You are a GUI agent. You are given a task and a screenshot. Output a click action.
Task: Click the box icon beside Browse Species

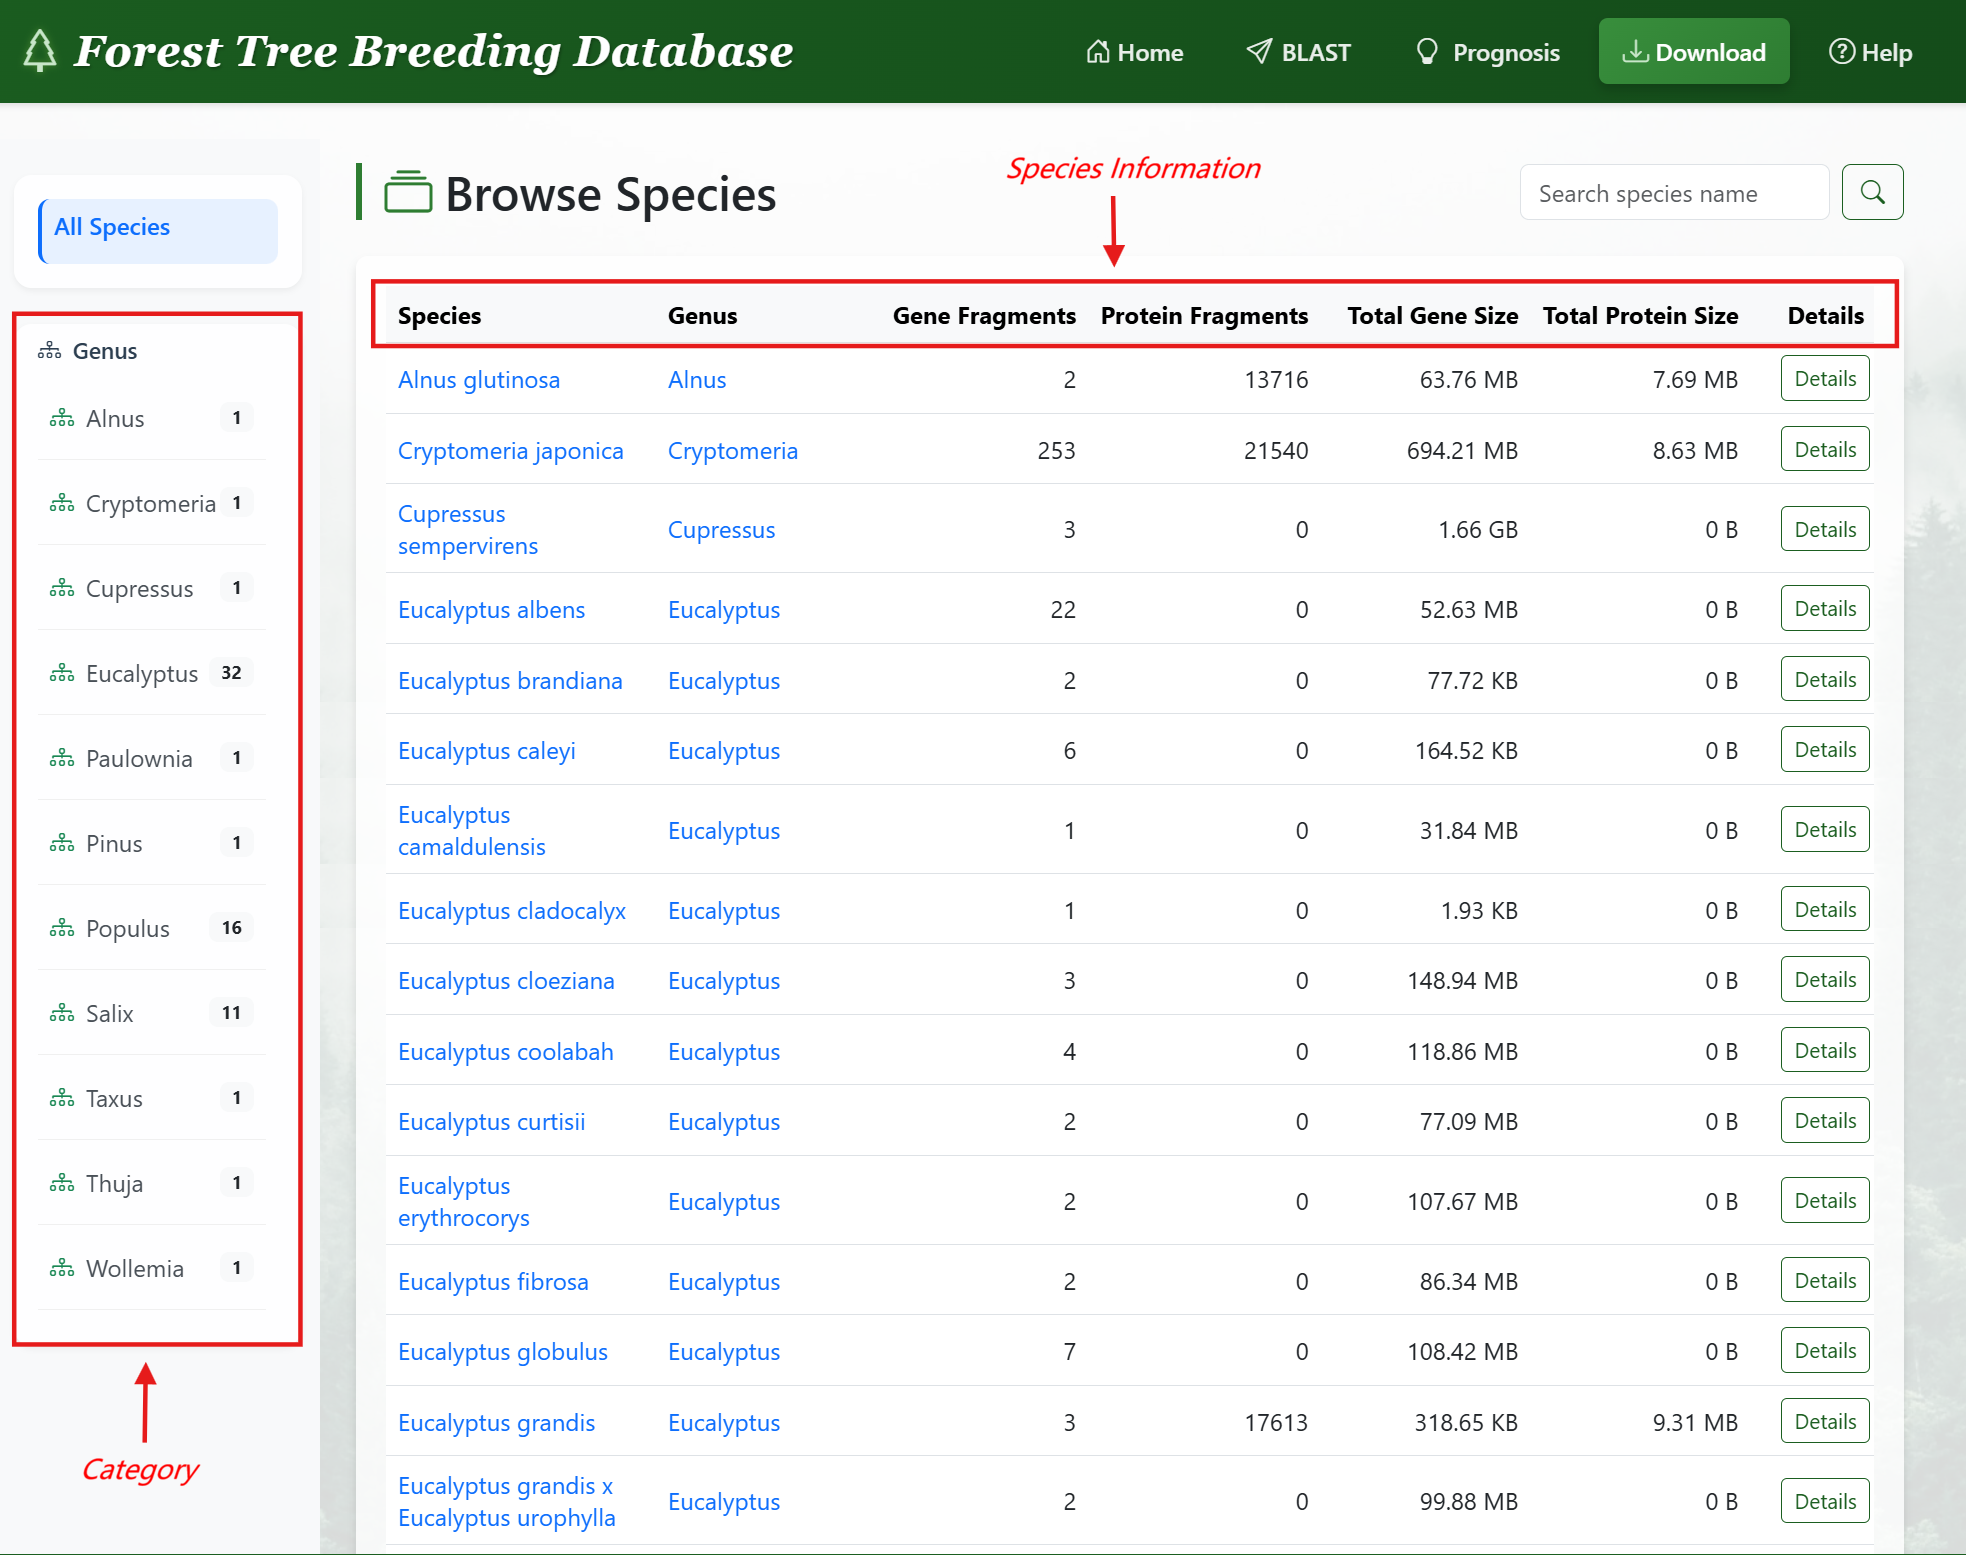tap(408, 192)
